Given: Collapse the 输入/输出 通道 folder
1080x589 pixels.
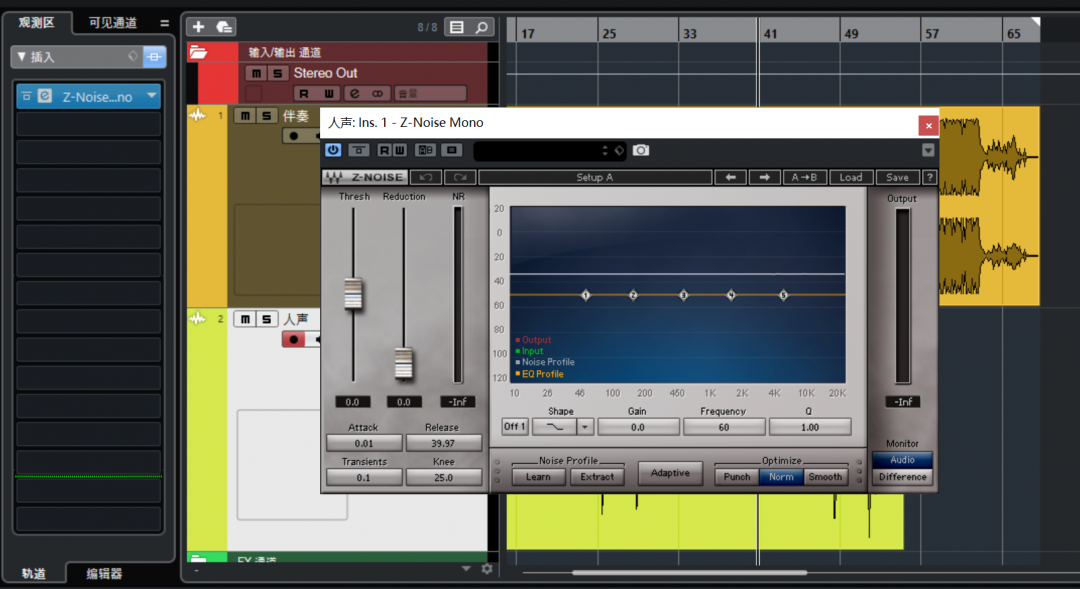Looking at the screenshot, I should click(x=198, y=52).
